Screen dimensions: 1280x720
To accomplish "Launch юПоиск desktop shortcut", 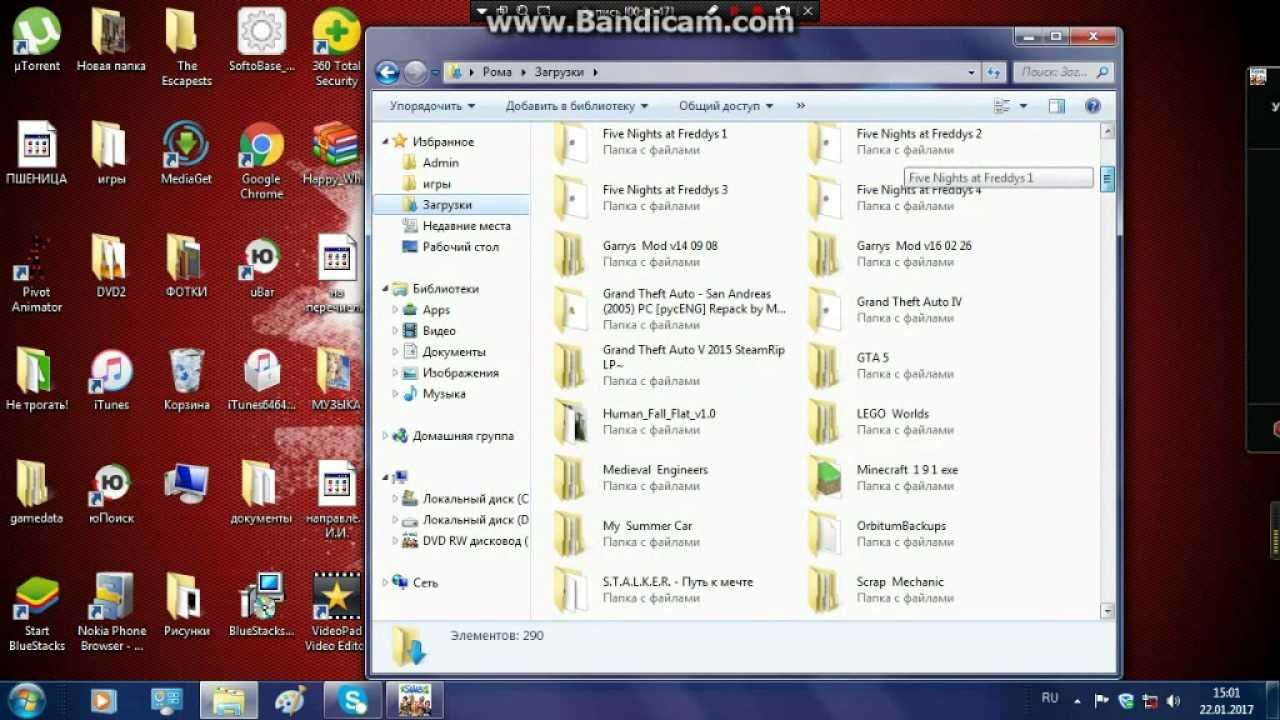I will (111, 492).
